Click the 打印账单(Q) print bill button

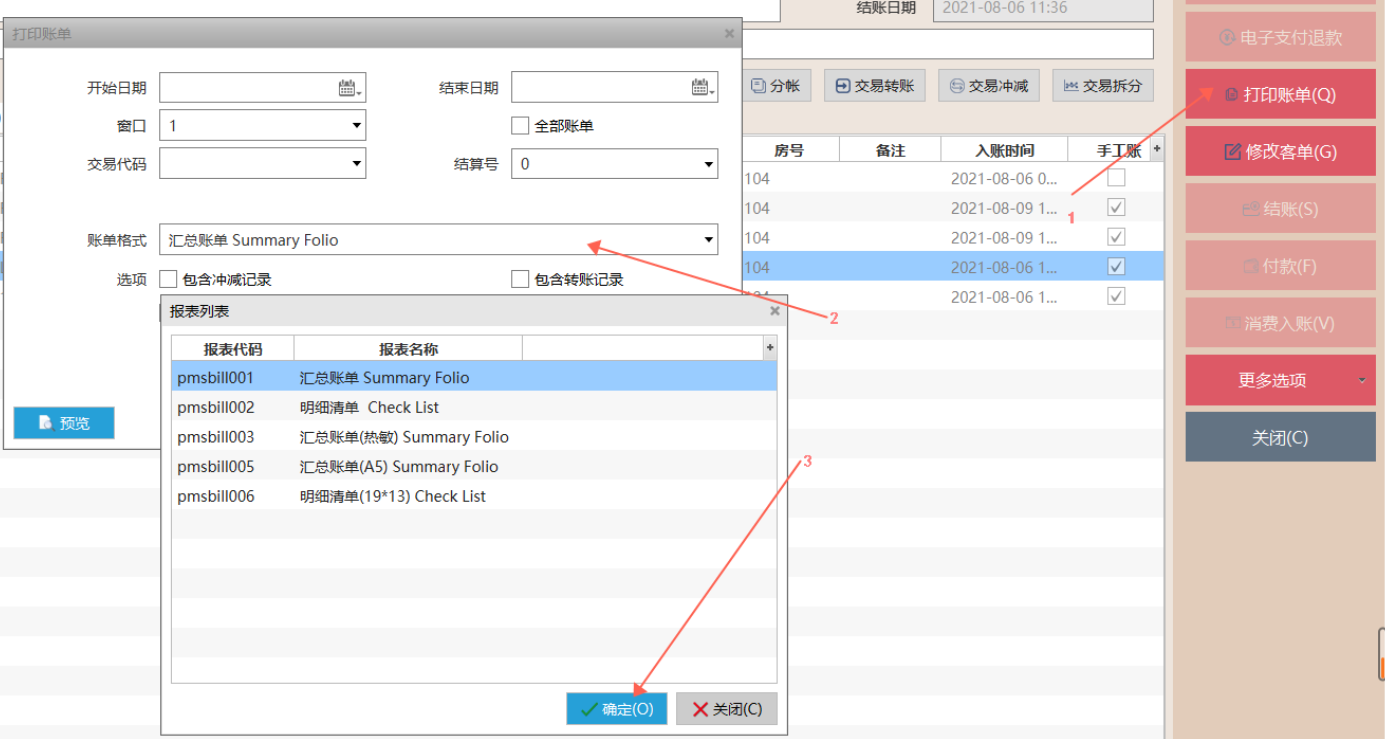point(1280,95)
